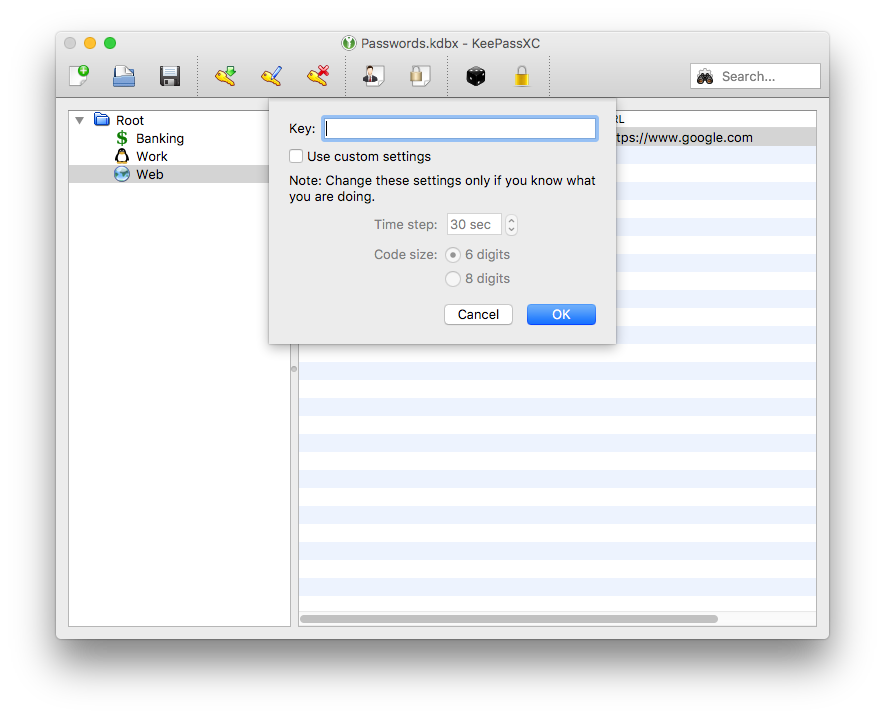The width and height of the screenshot is (885, 719).
Task: Select the Work group label
Action: 152,156
